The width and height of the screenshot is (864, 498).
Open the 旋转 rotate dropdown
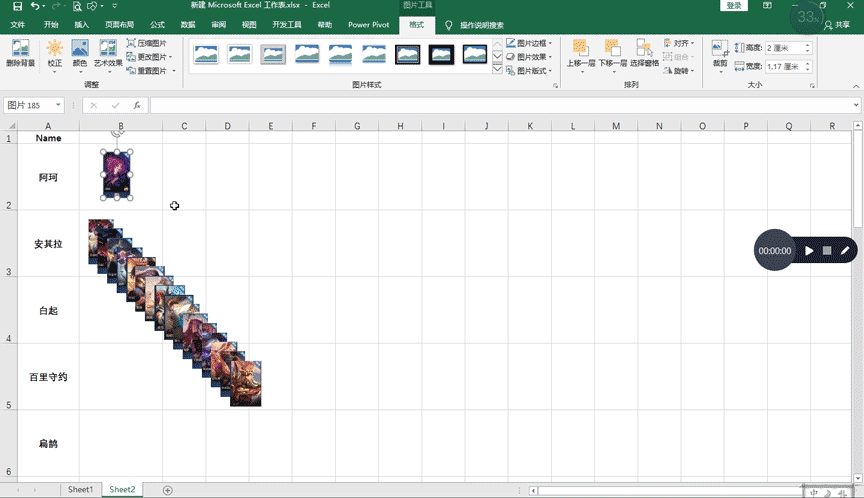click(679, 71)
